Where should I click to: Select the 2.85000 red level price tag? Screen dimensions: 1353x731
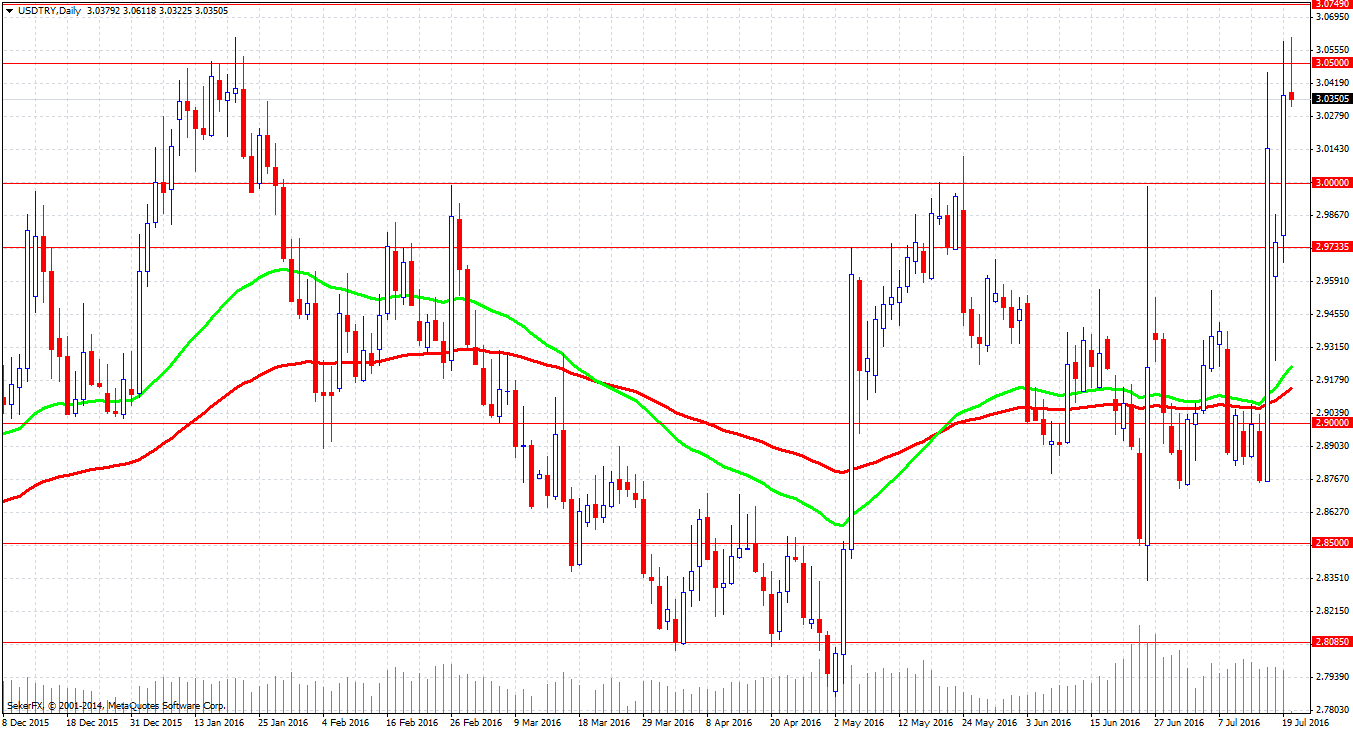1333,543
